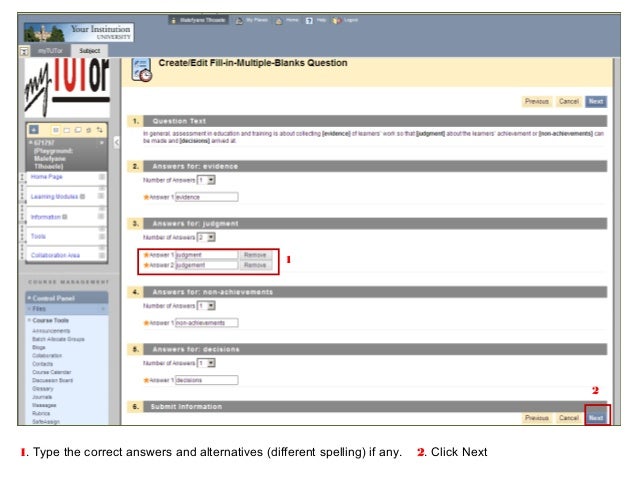The width and height of the screenshot is (638, 479).
Task: Click the blue plus add-menu-item icon
Action: tap(34, 129)
